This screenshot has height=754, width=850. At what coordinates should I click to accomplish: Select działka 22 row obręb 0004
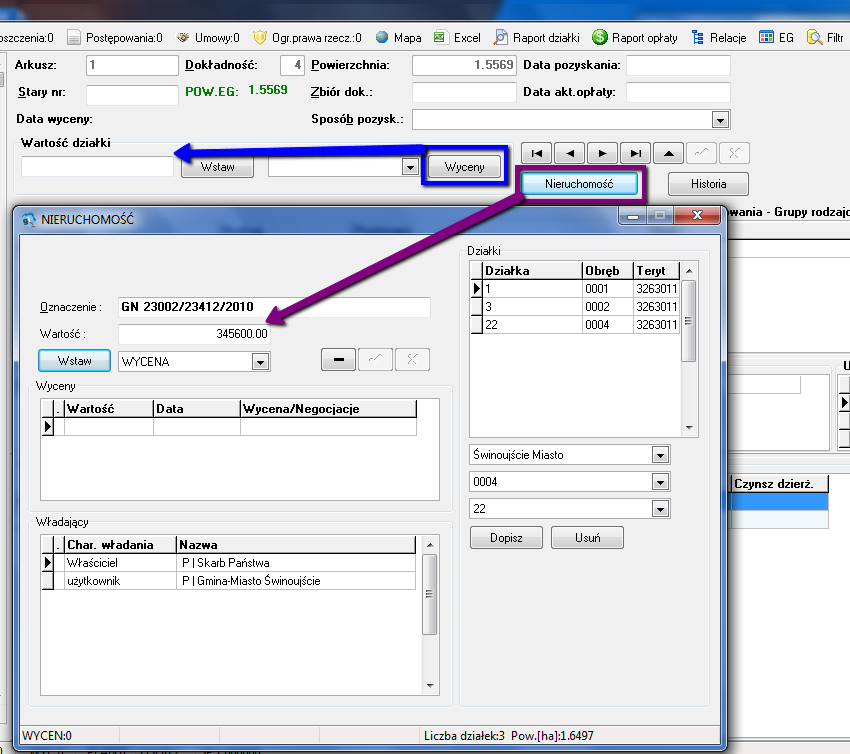[575, 325]
